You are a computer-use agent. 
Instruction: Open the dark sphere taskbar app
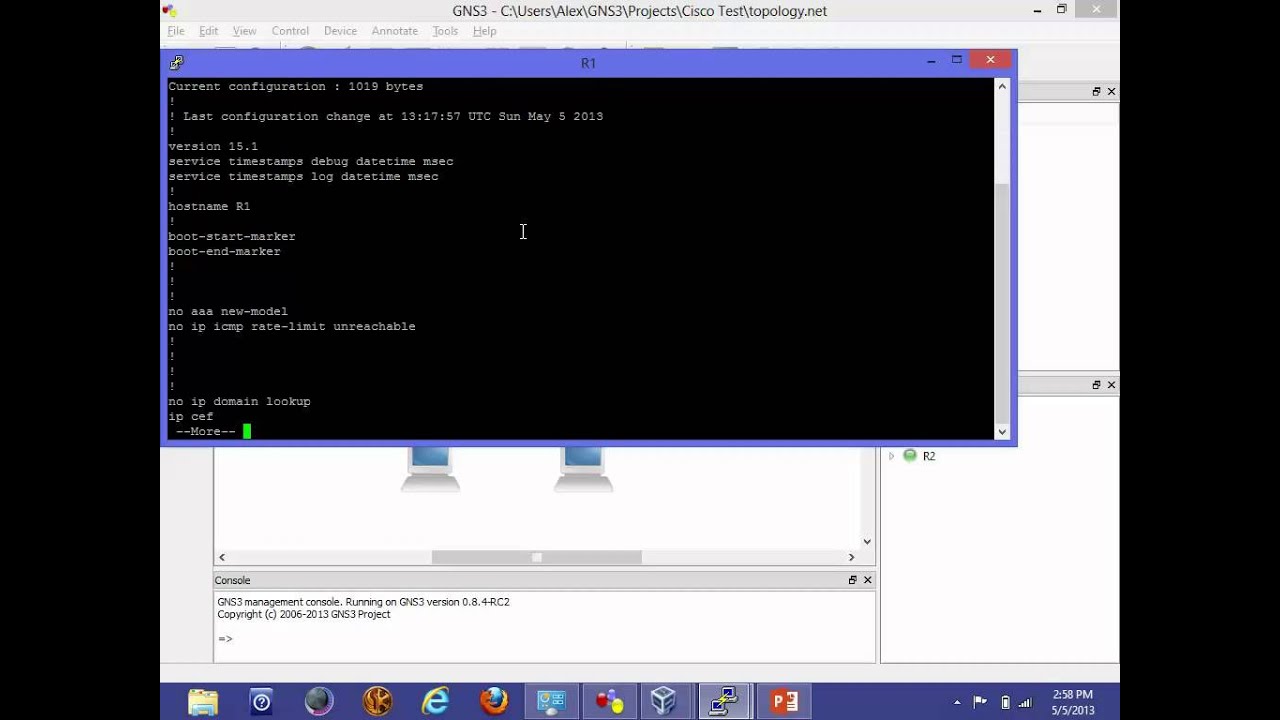[x=319, y=702]
